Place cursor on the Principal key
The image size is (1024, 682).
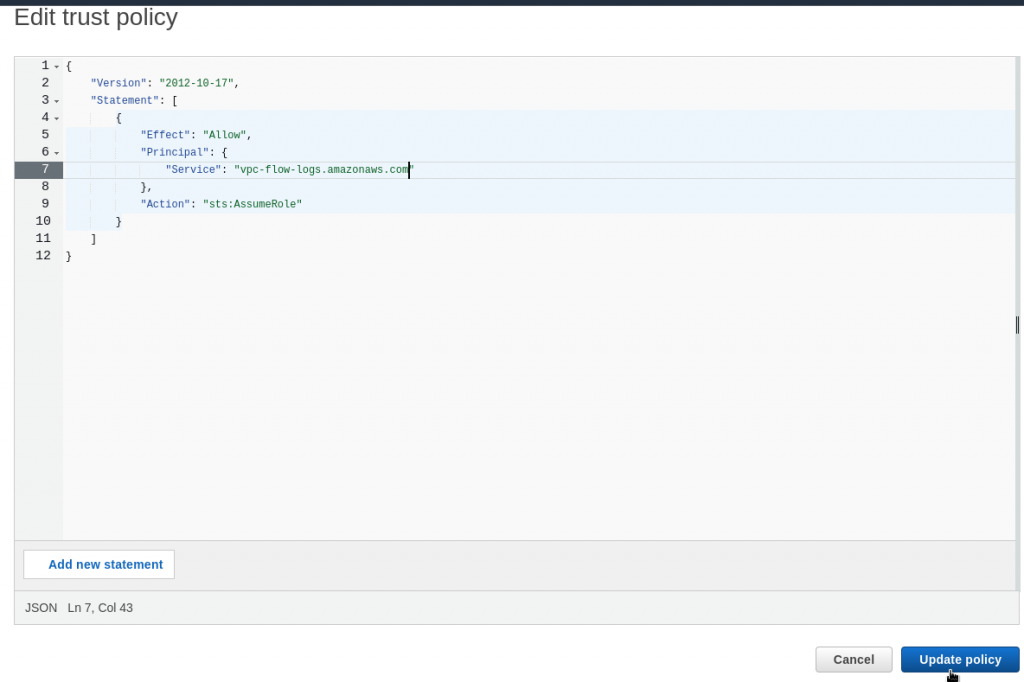point(174,151)
